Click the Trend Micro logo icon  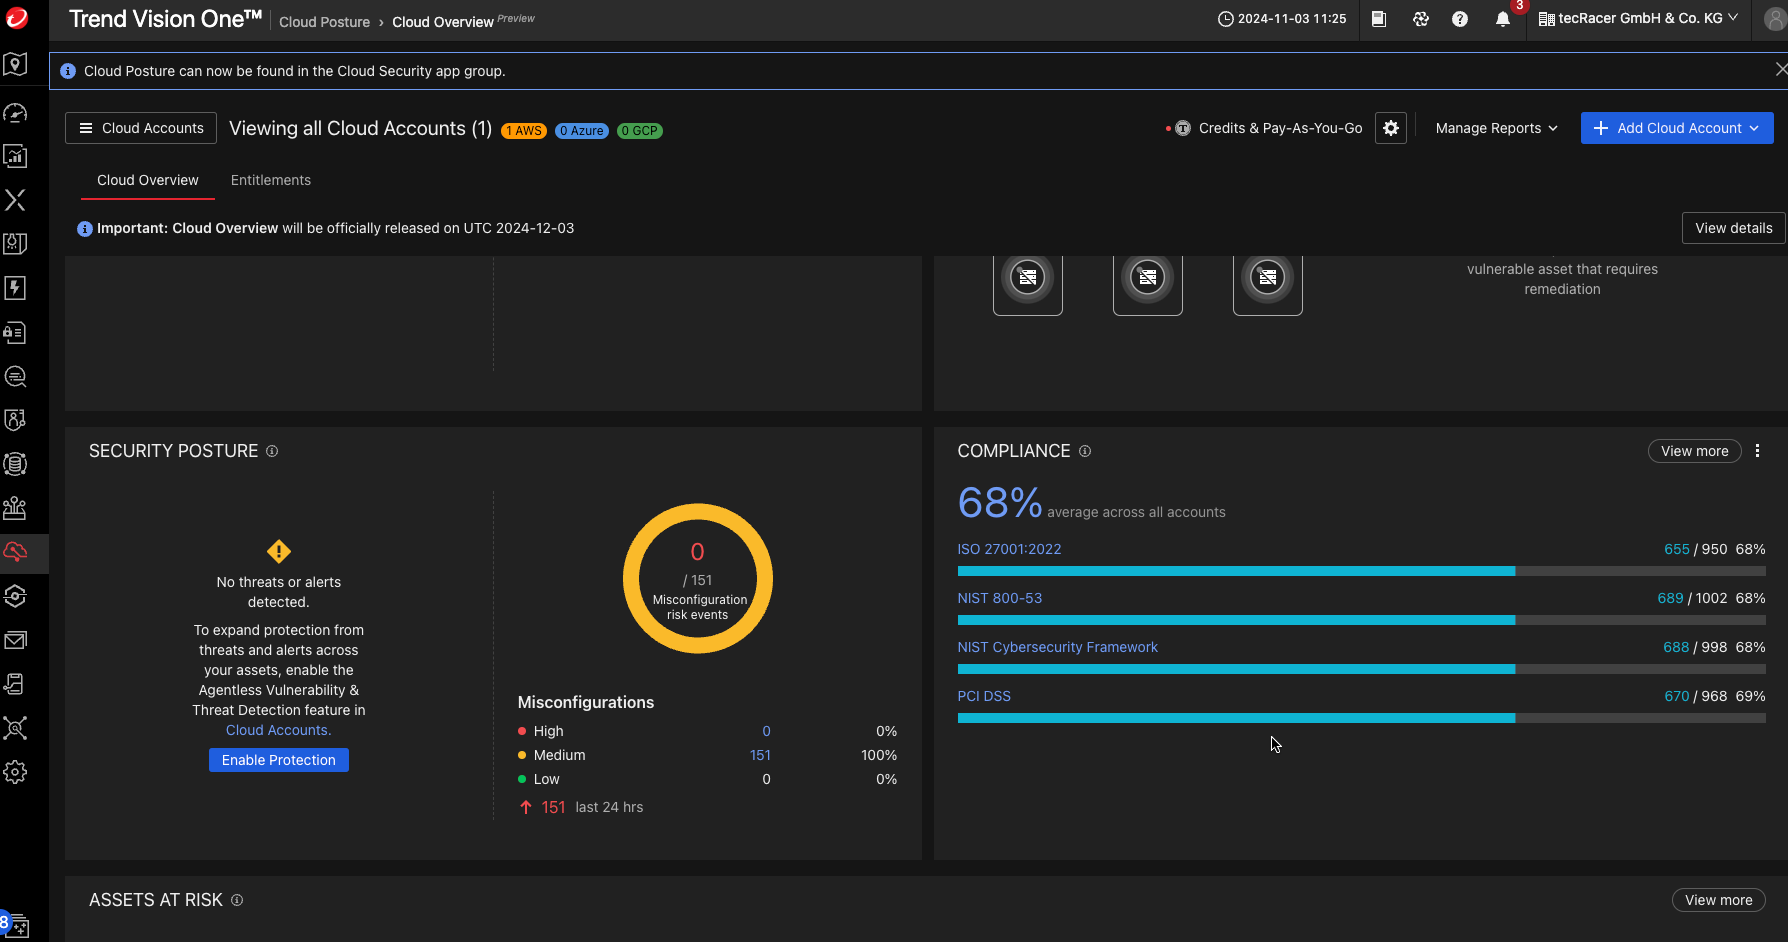pyautogui.click(x=17, y=18)
